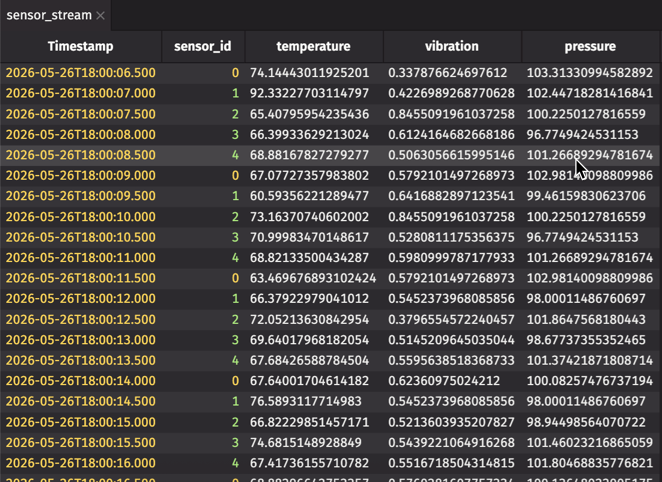The height and width of the screenshot is (482, 662).
Task: Click pressure value 98.94498564070722
Action: point(586,422)
